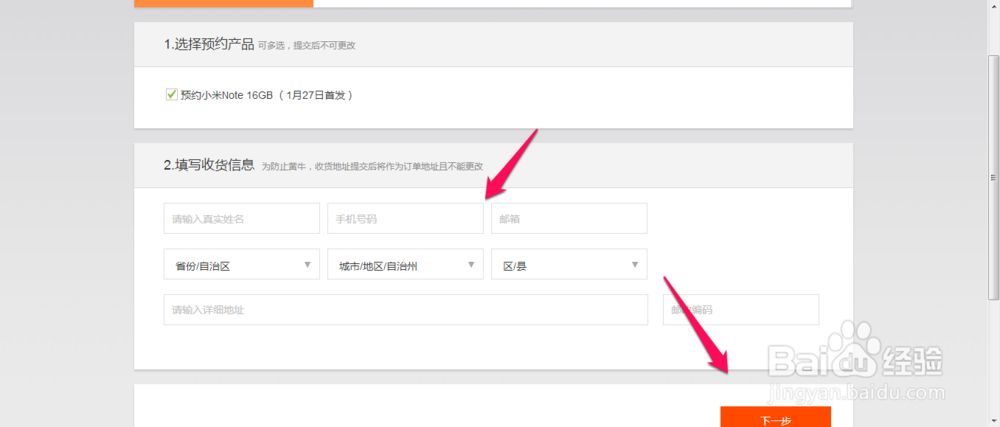Click the 1.选择预约产品 section heading
Image resolution: width=1000 pixels, height=427 pixels.
tap(209, 45)
